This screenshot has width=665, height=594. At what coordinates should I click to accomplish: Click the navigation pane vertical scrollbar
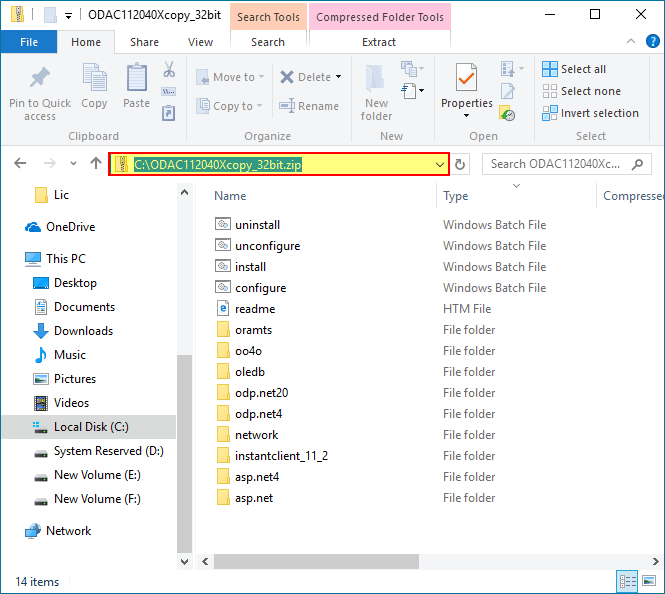tap(184, 454)
